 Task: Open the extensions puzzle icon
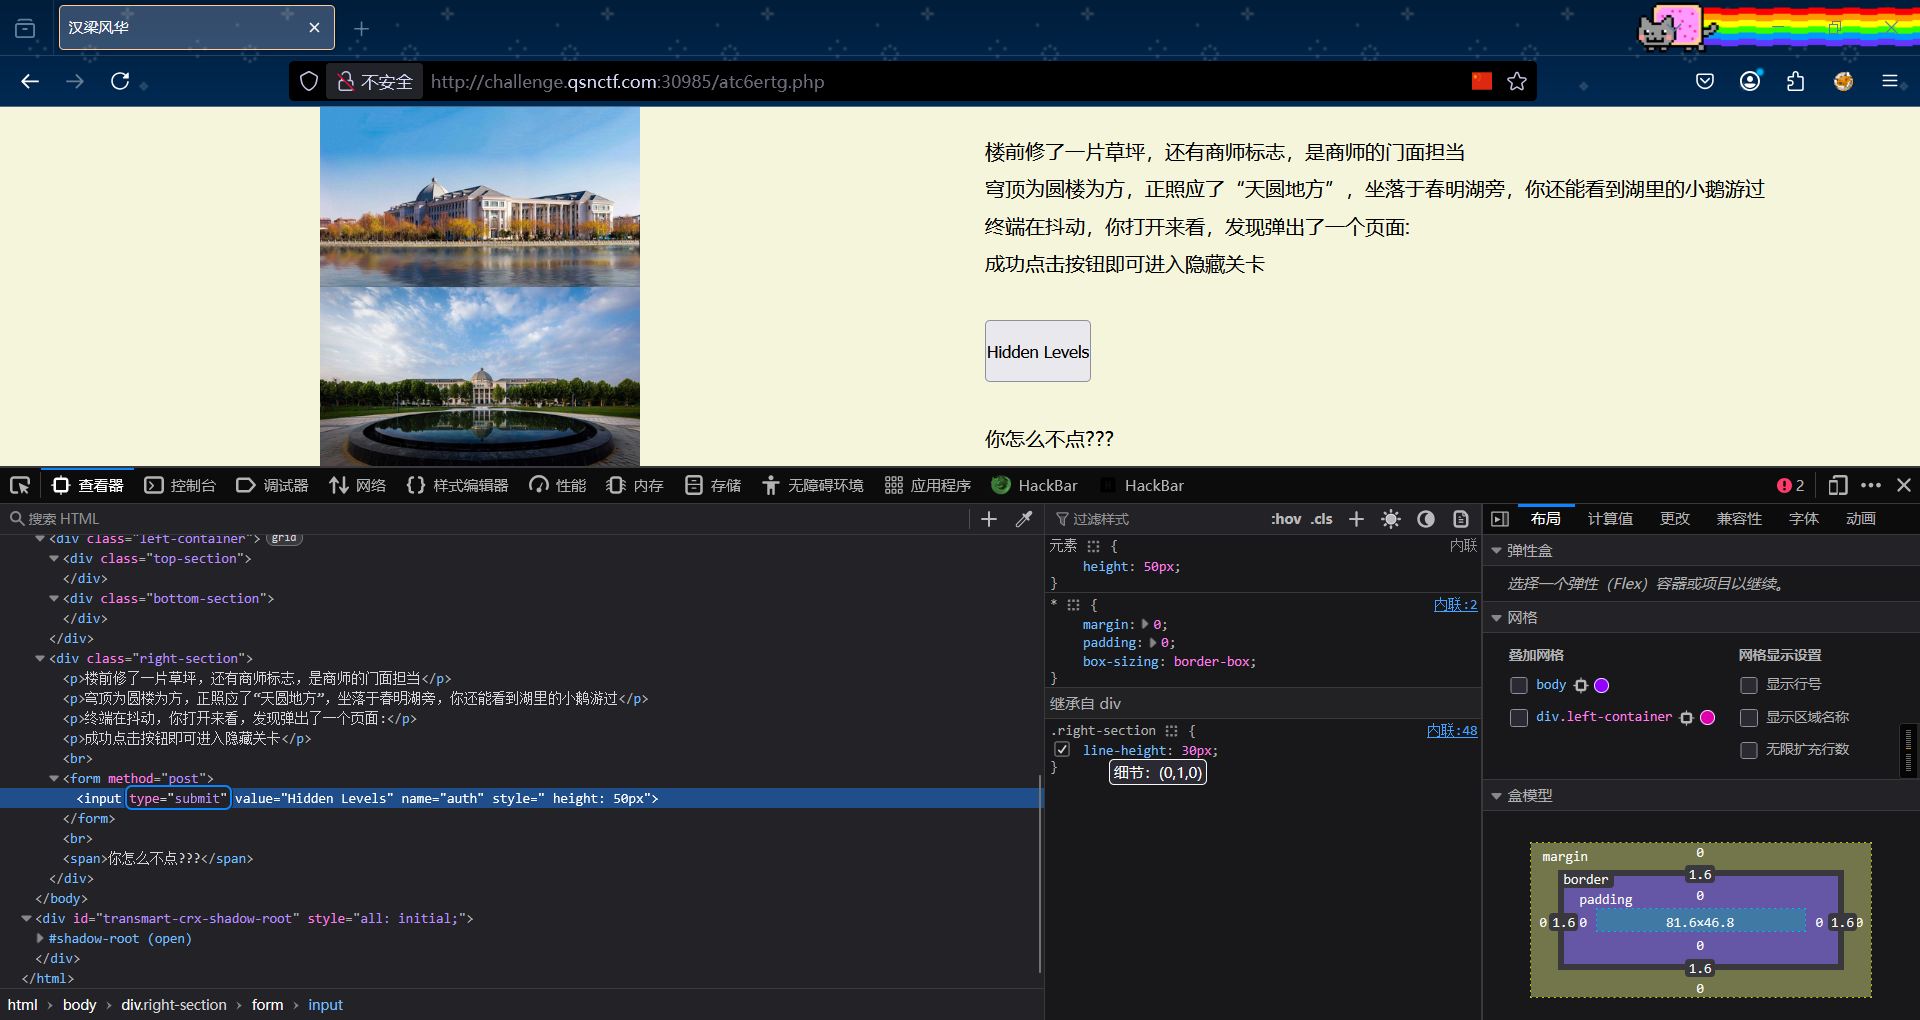1796,81
